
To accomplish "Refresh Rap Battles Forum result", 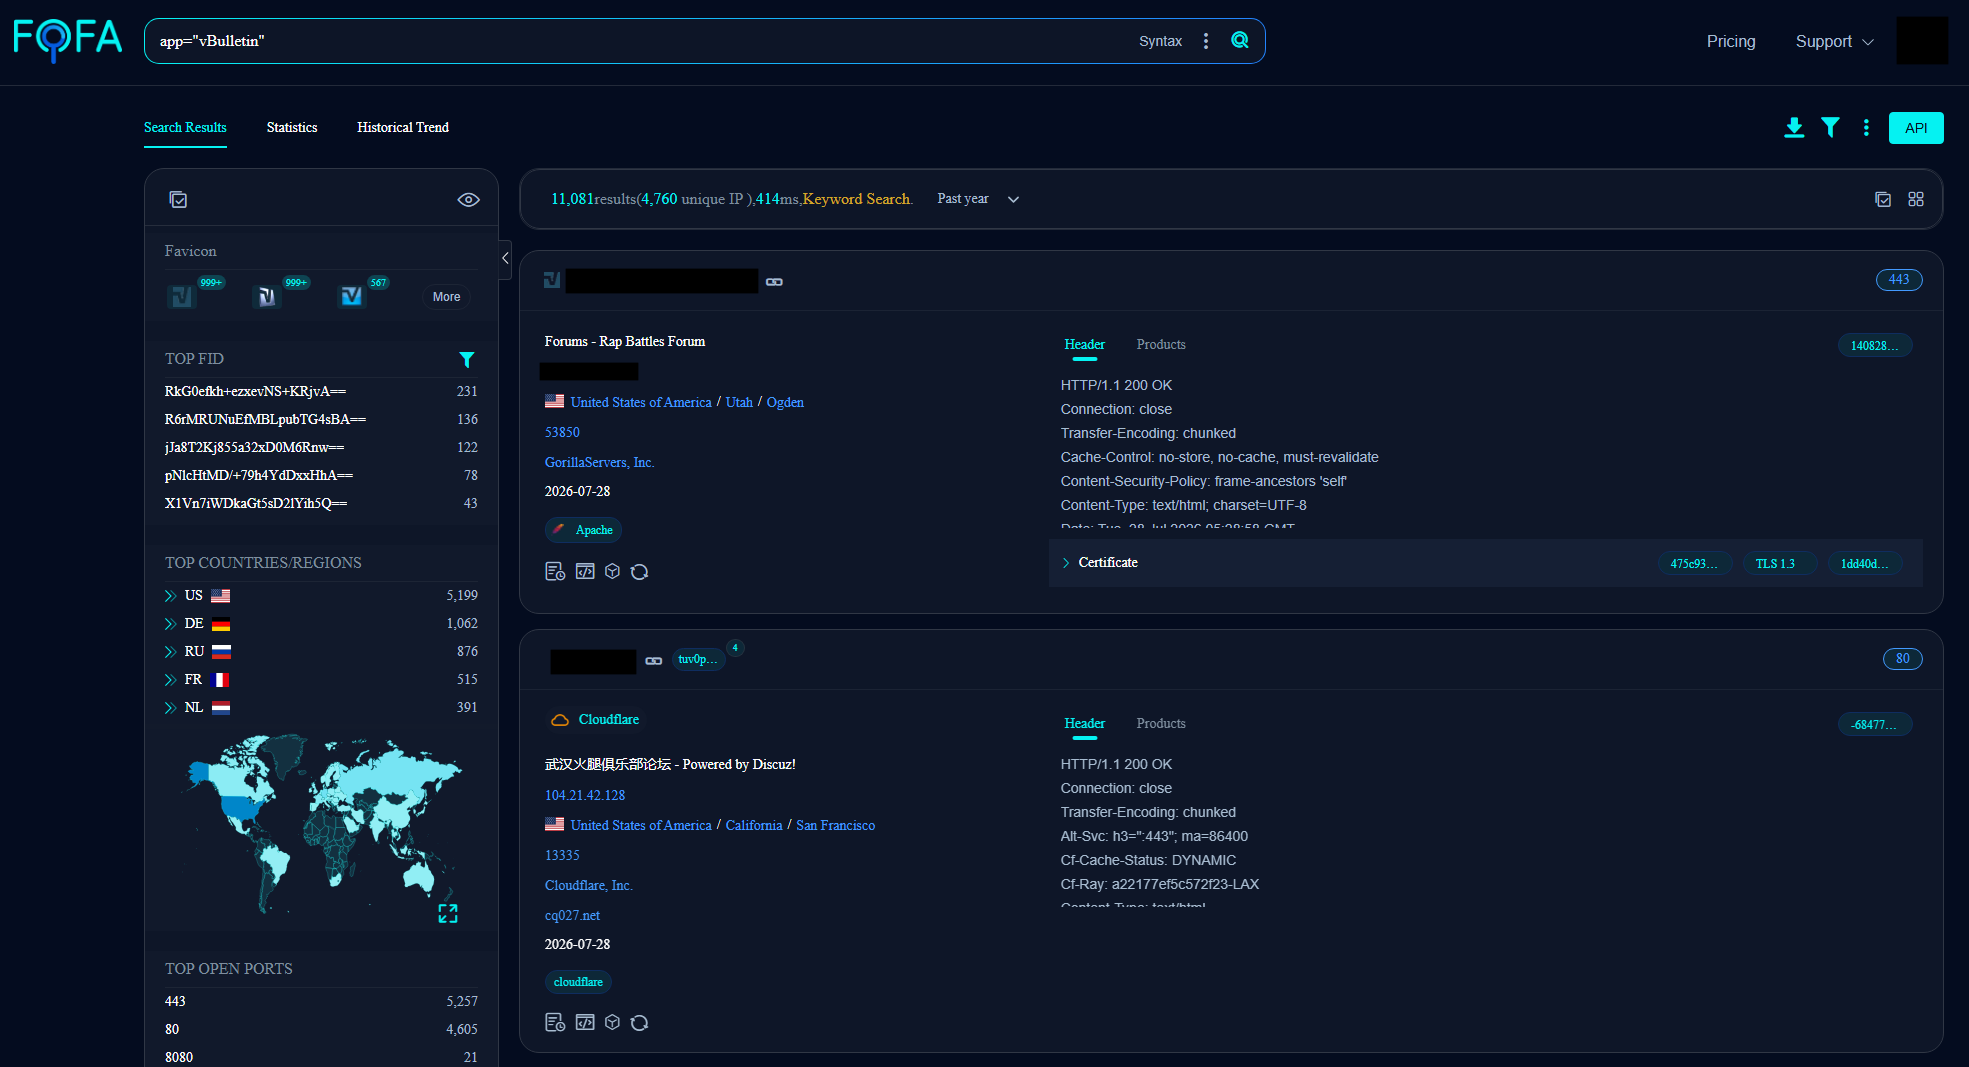I will (640, 571).
